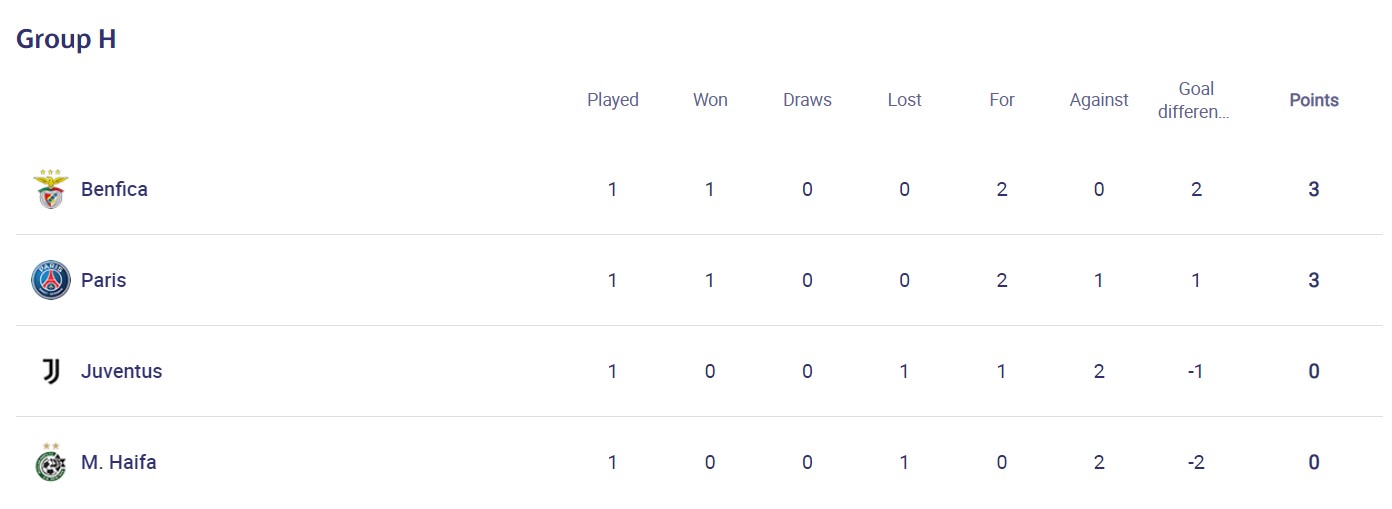This screenshot has height=509, width=1392.
Task: Open the M. Haifa team link
Action: point(118,462)
